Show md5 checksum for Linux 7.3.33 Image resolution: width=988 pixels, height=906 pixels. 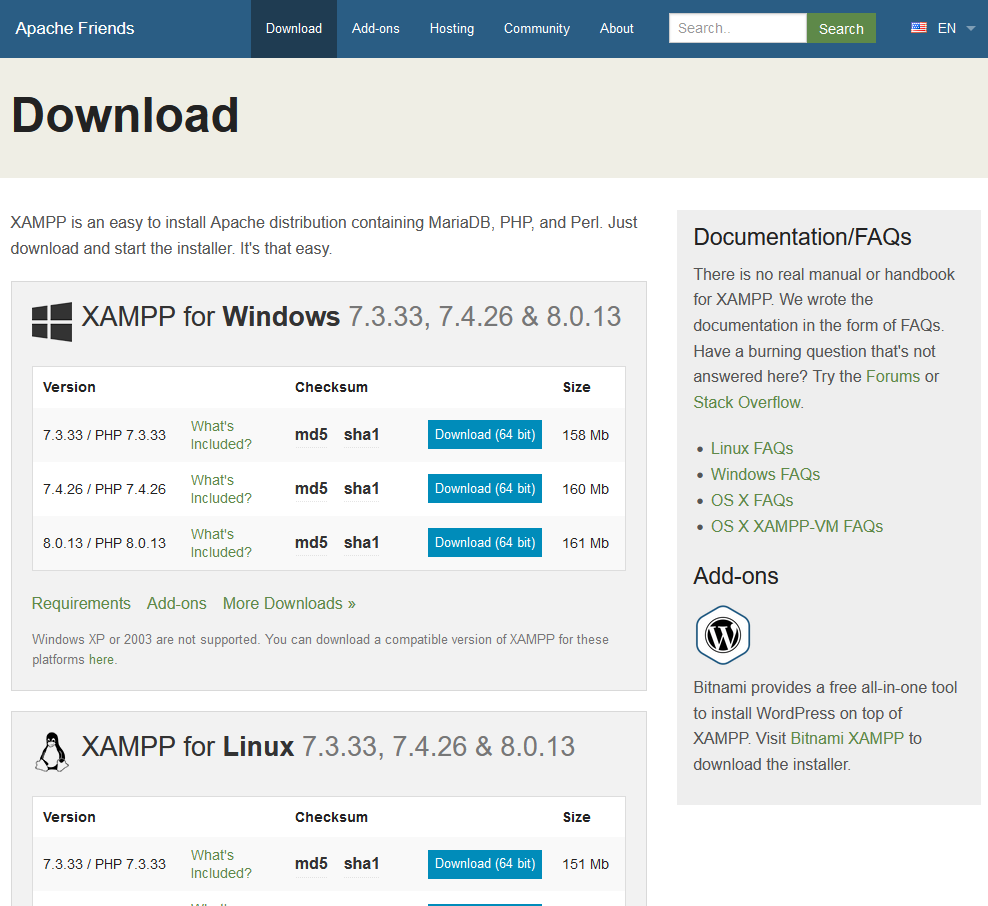click(x=311, y=864)
